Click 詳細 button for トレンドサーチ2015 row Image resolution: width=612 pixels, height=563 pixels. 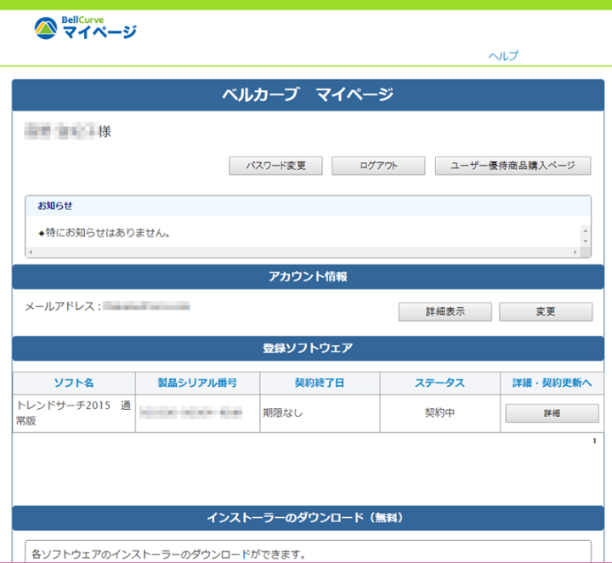pos(552,413)
